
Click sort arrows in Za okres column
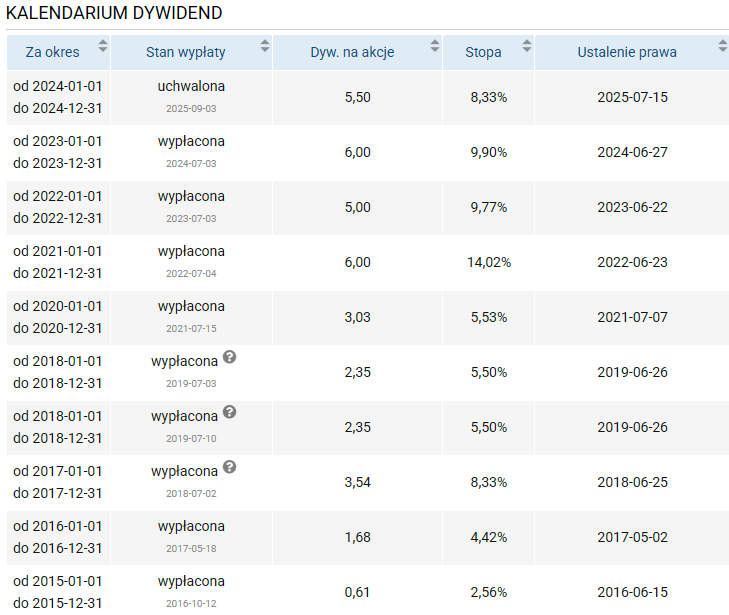coord(102,46)
